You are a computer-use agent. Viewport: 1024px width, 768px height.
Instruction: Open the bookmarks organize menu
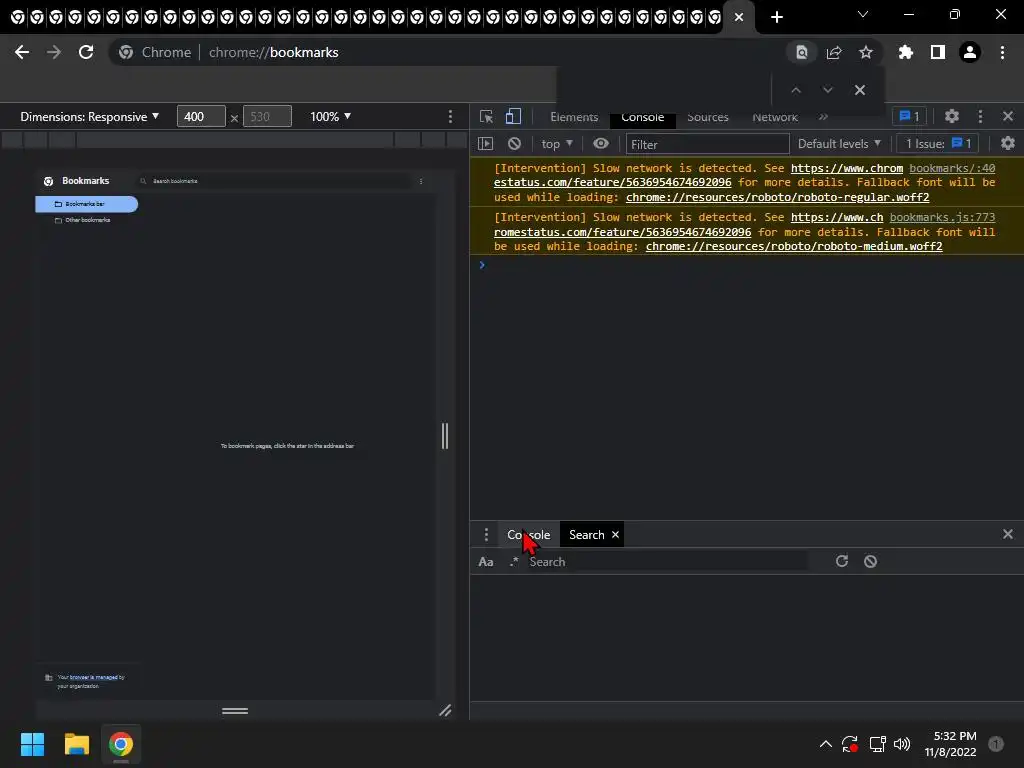(x=421, y=181)
